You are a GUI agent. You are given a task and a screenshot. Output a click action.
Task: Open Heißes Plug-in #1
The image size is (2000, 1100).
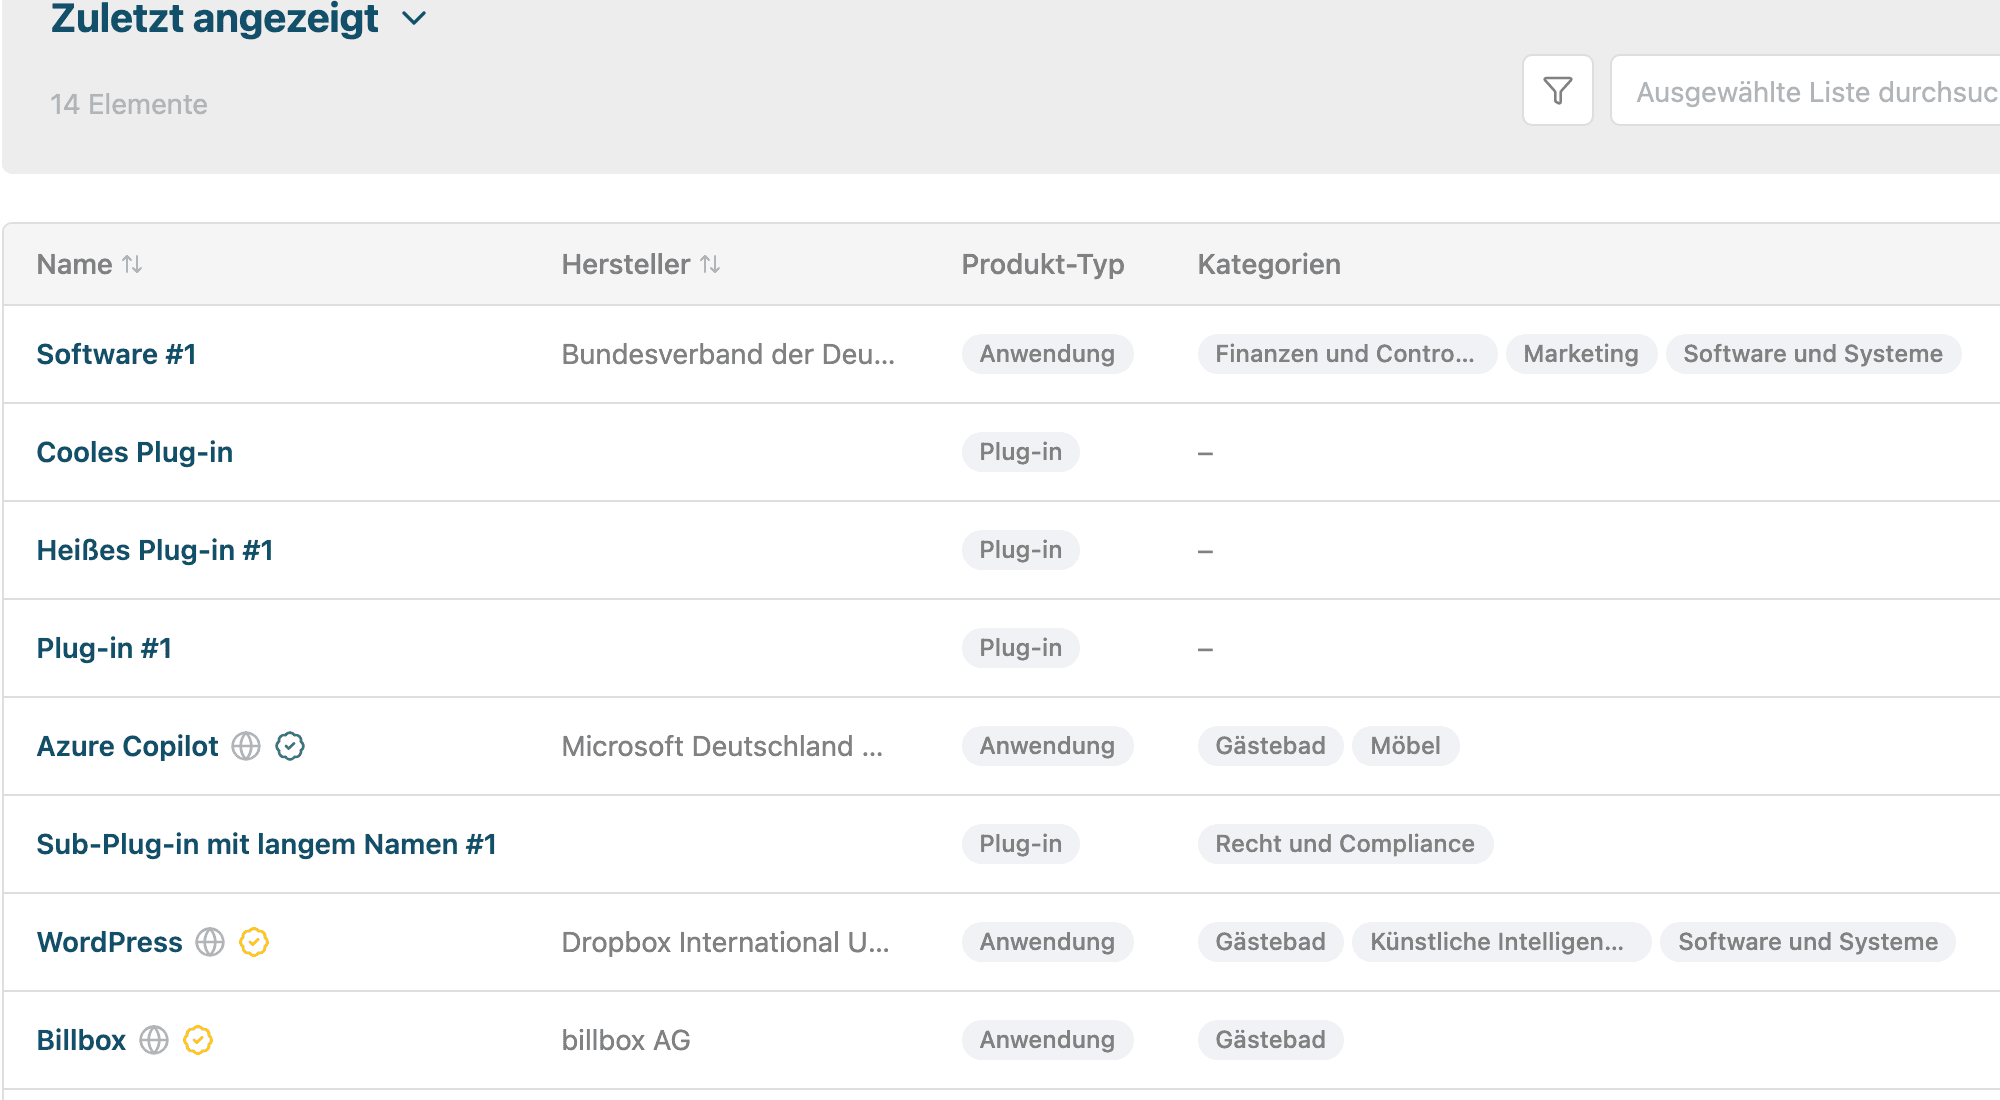155,550
